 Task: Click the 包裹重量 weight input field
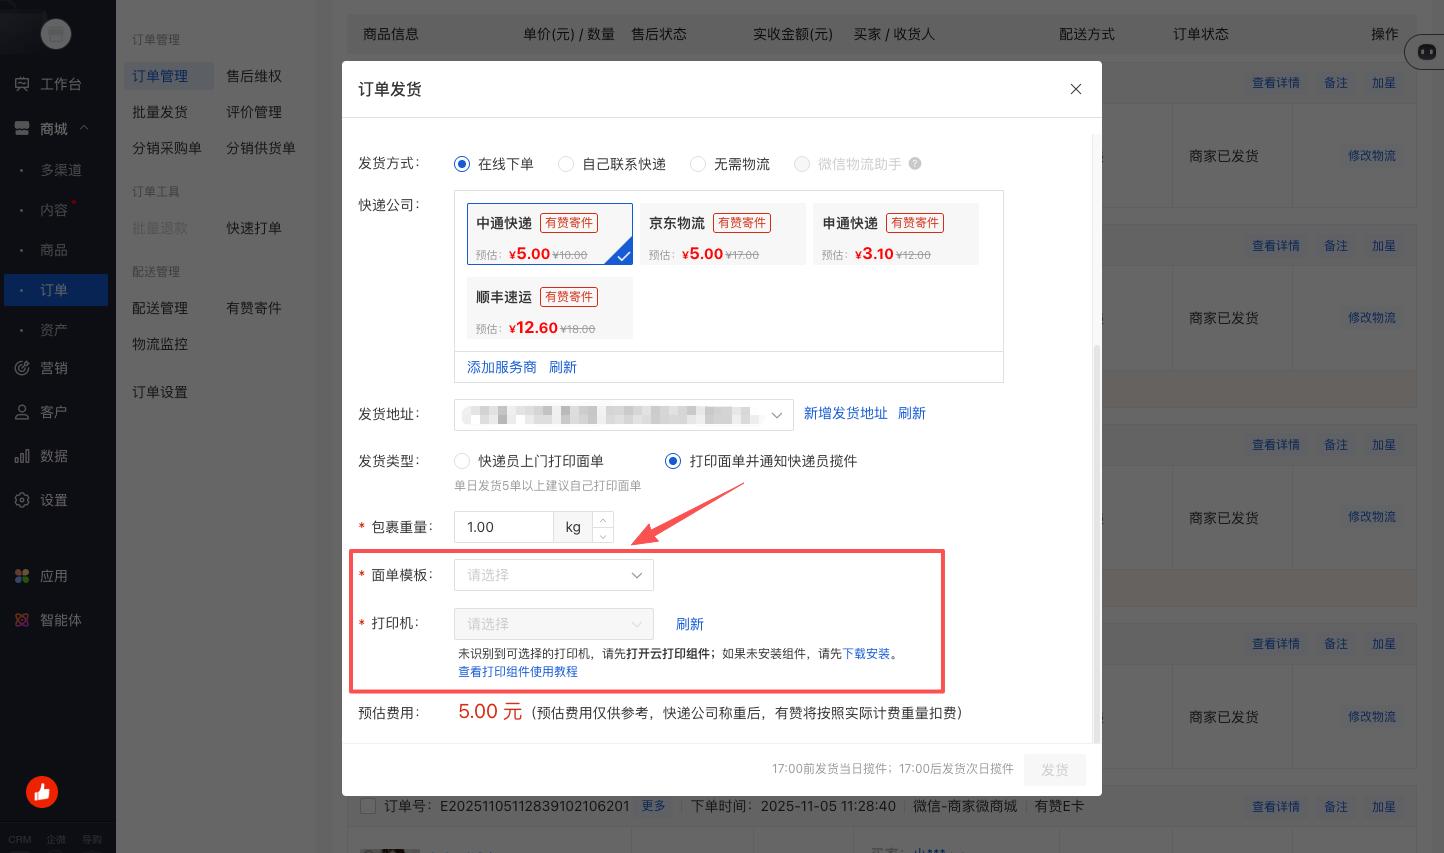click(x=504, y=527)
